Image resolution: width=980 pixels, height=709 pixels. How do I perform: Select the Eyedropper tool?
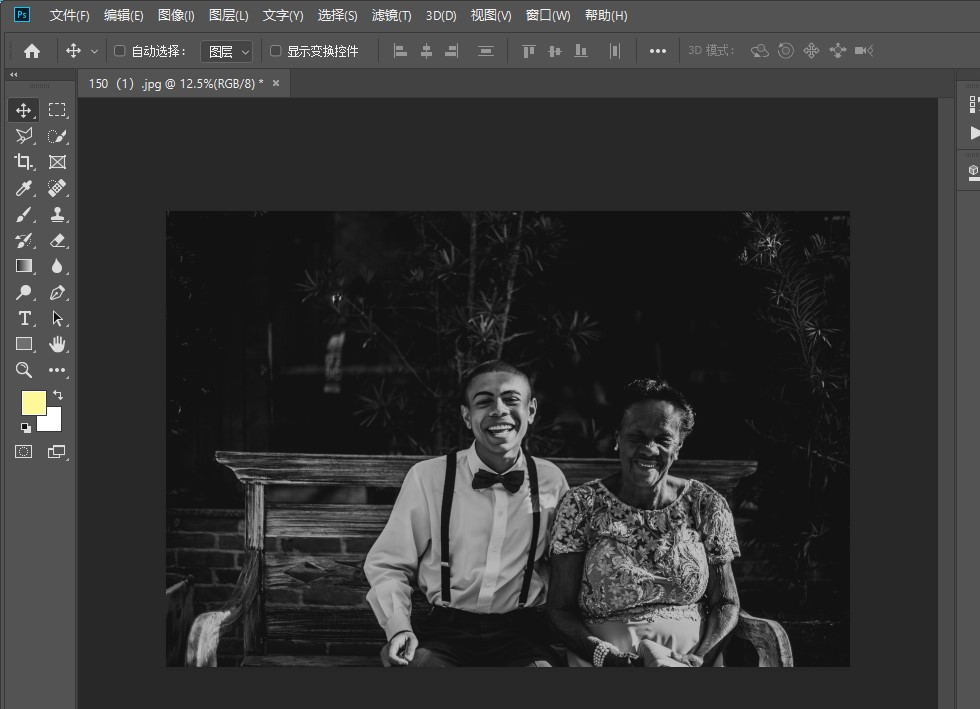pos(24,188)
